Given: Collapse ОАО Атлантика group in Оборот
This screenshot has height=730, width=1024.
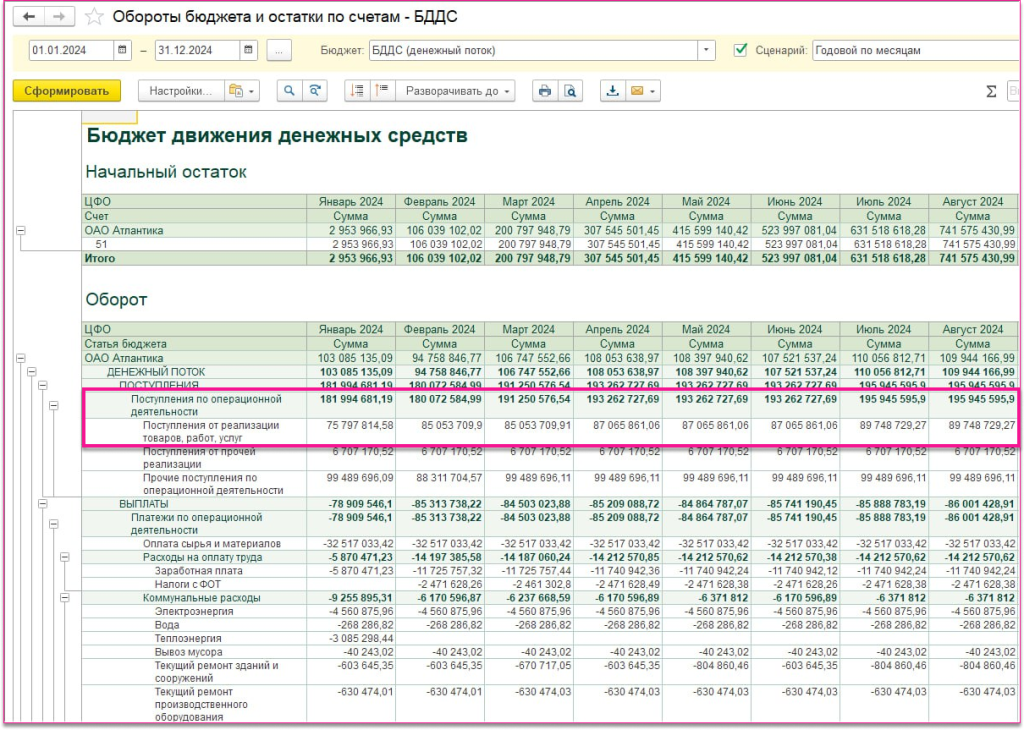Looking at the screenshot, I should (x=21, y=358).
